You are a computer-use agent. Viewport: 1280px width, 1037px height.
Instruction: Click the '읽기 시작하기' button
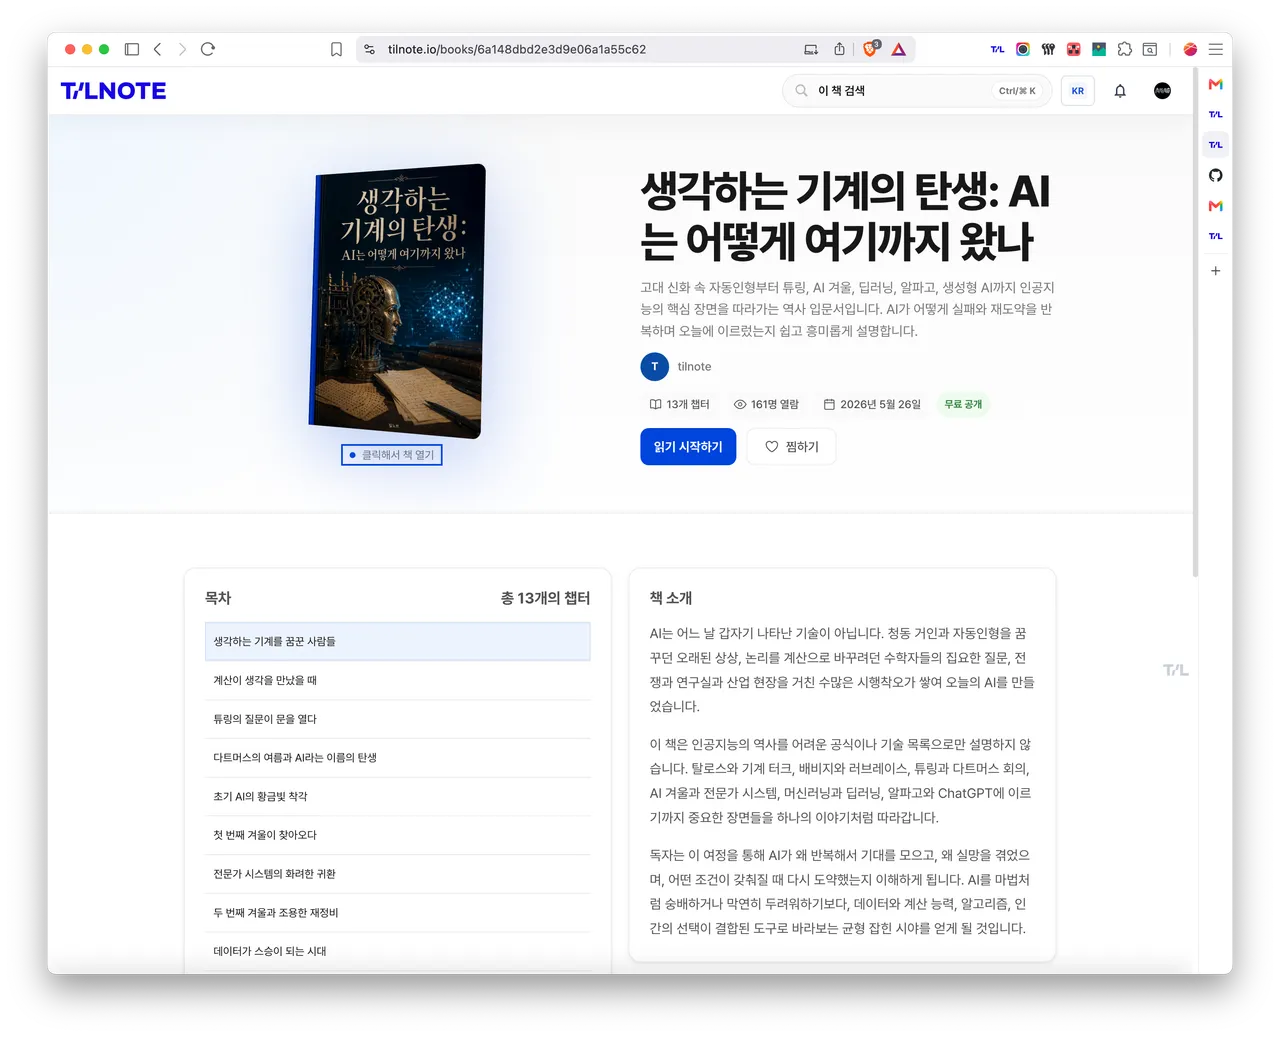click(x=688, y=447)
